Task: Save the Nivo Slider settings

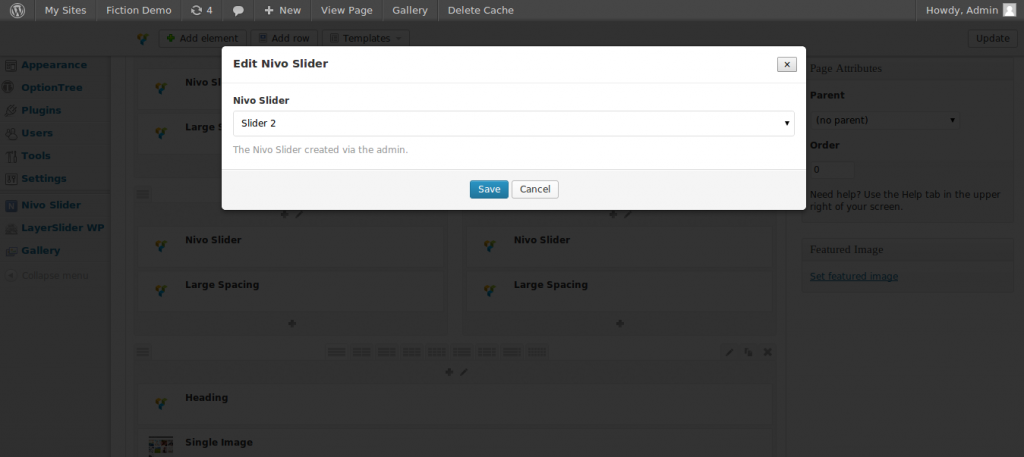Action: (489, 189)
